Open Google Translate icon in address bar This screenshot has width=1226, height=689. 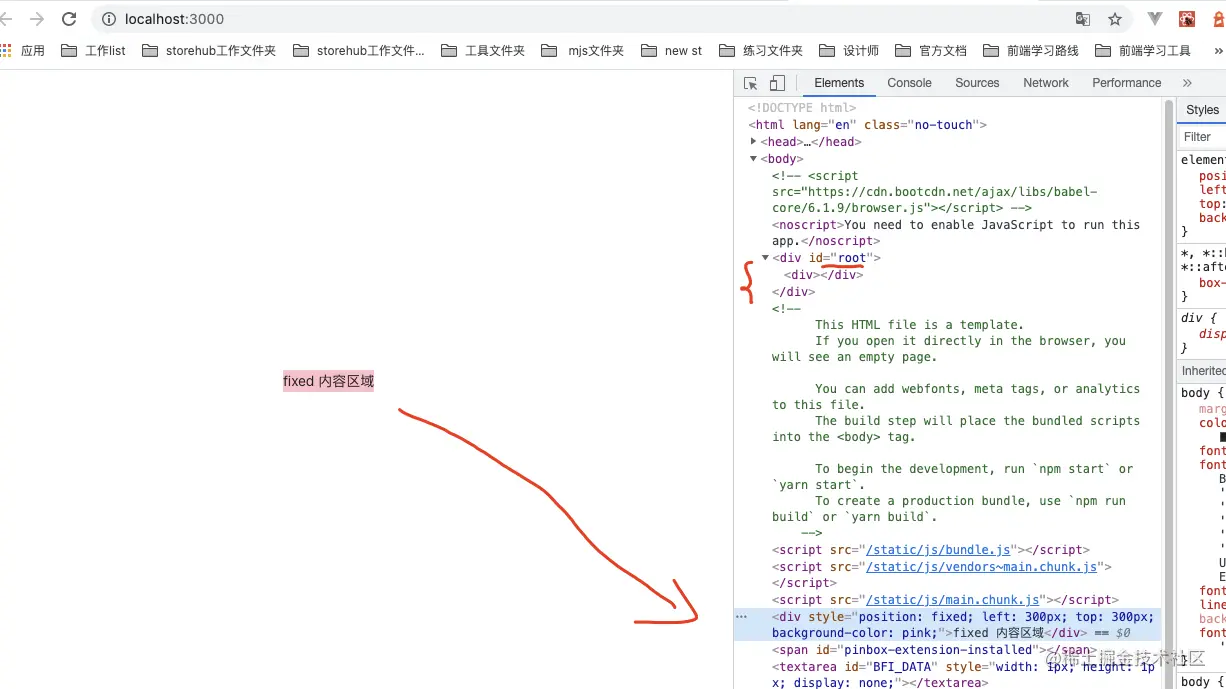(1083, 19)
